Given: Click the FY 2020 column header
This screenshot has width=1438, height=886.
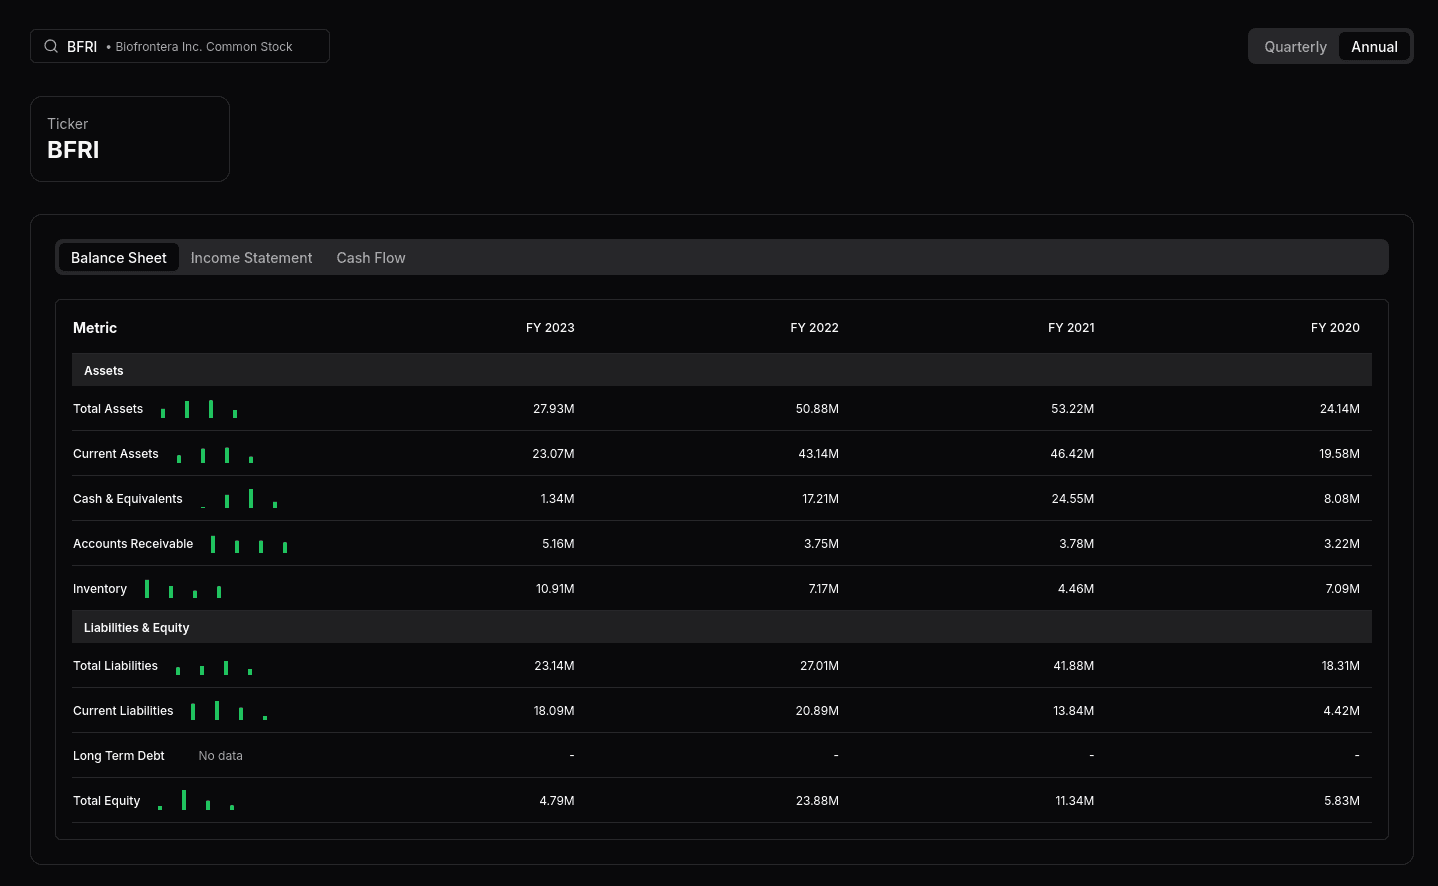Looking at the screenshot, I should (1335, 328).
